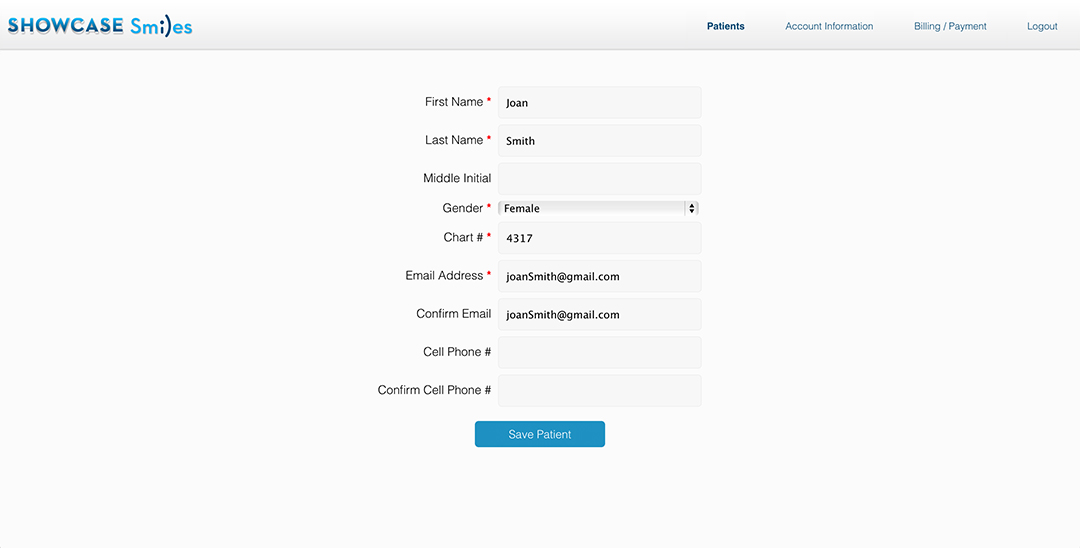
Task: Log out via the Logout link
Action: click(1042, 26)
